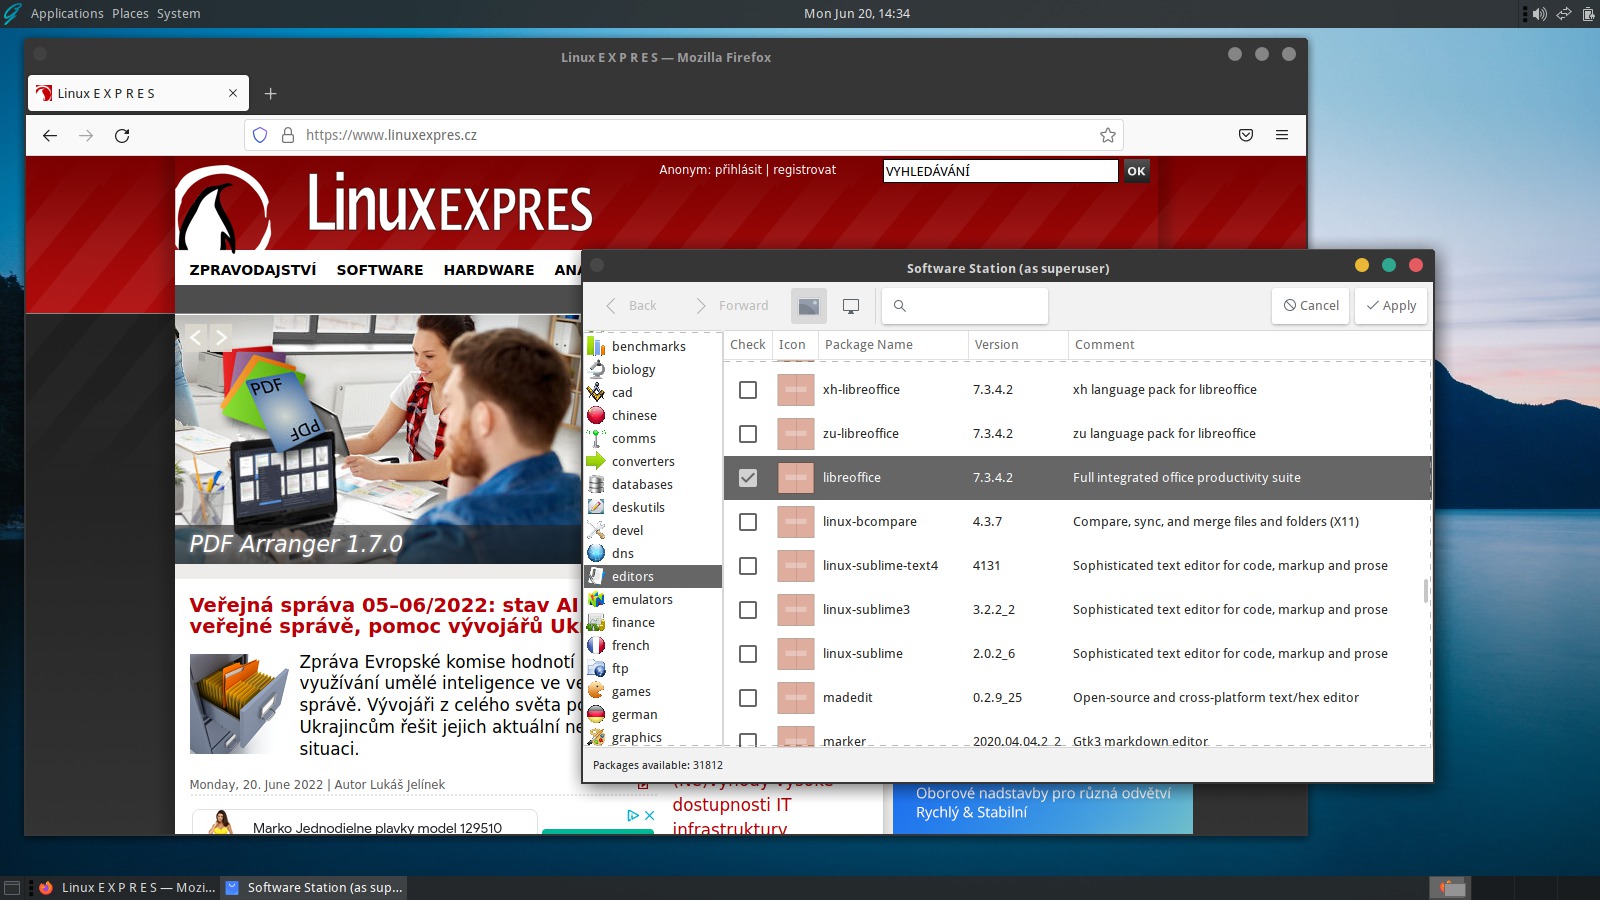Open the Places menu

[130, 13]
